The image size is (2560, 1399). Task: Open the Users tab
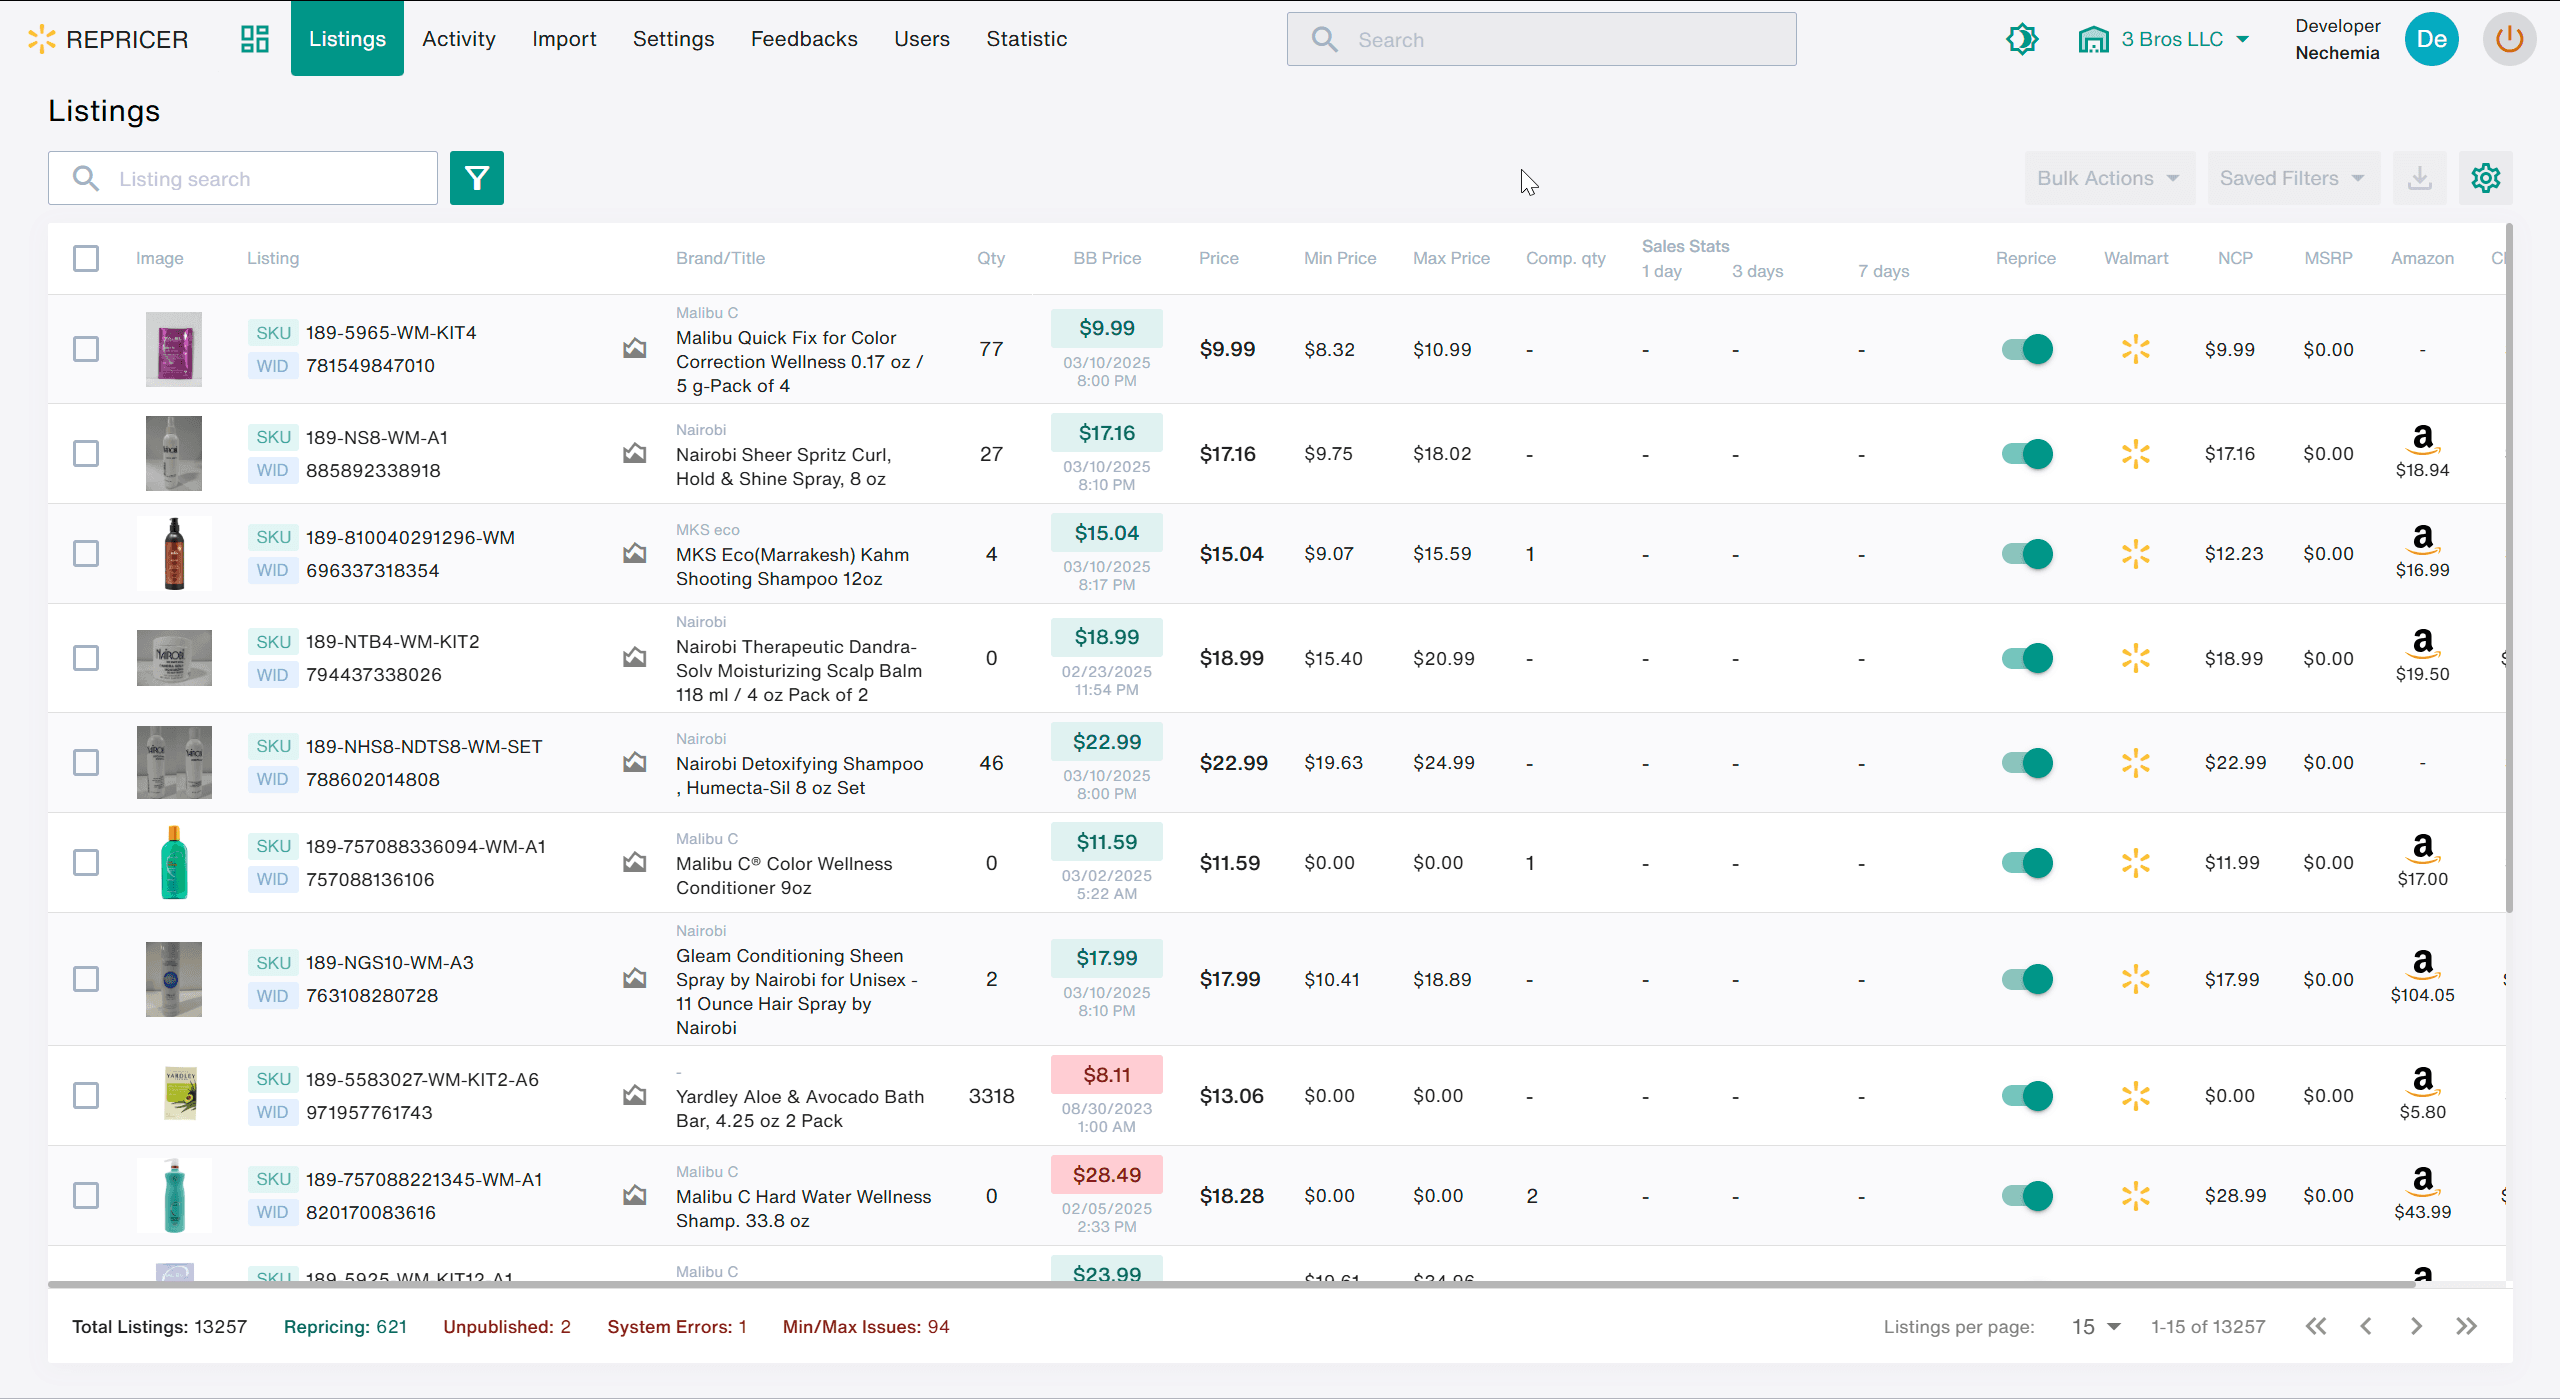point(922,38)
